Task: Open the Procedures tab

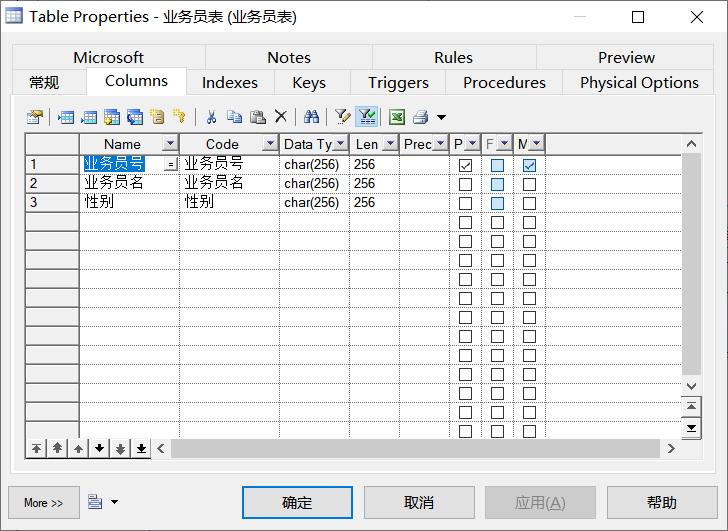Action: [504, 83]
